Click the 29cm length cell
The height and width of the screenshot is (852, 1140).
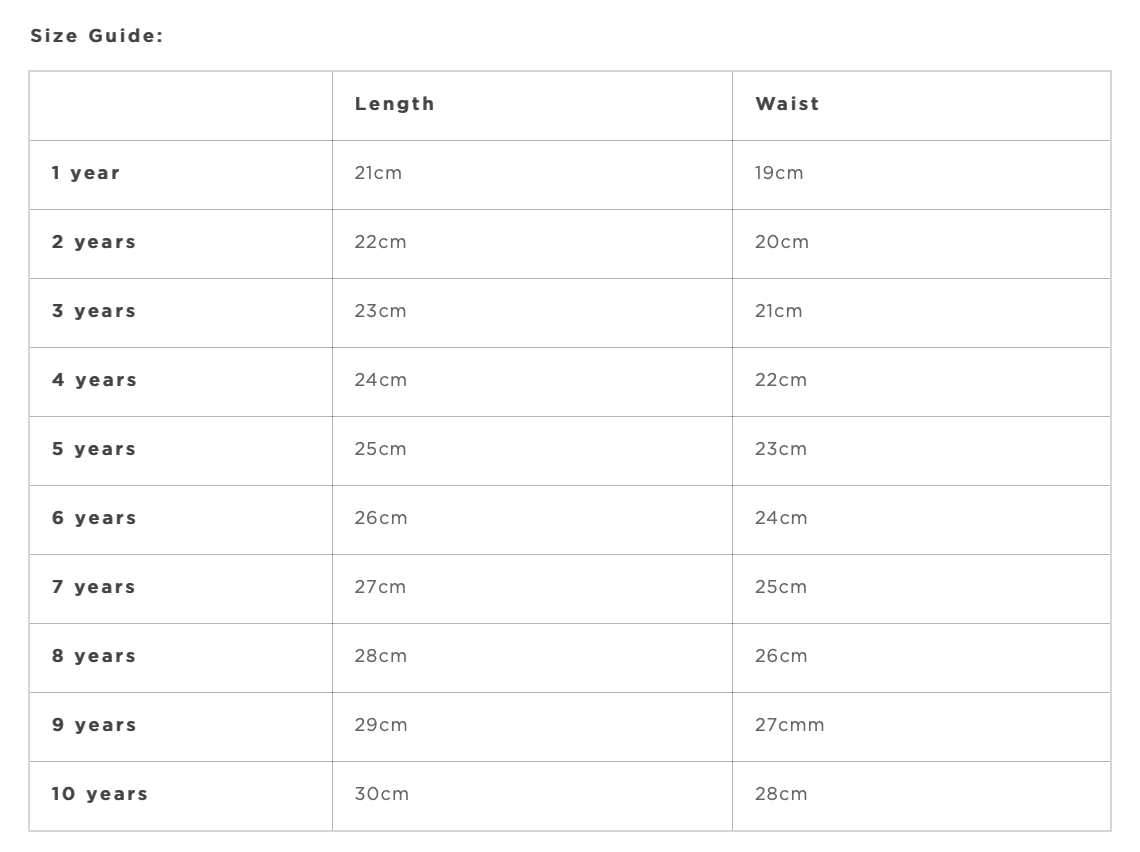click(381, 725)
